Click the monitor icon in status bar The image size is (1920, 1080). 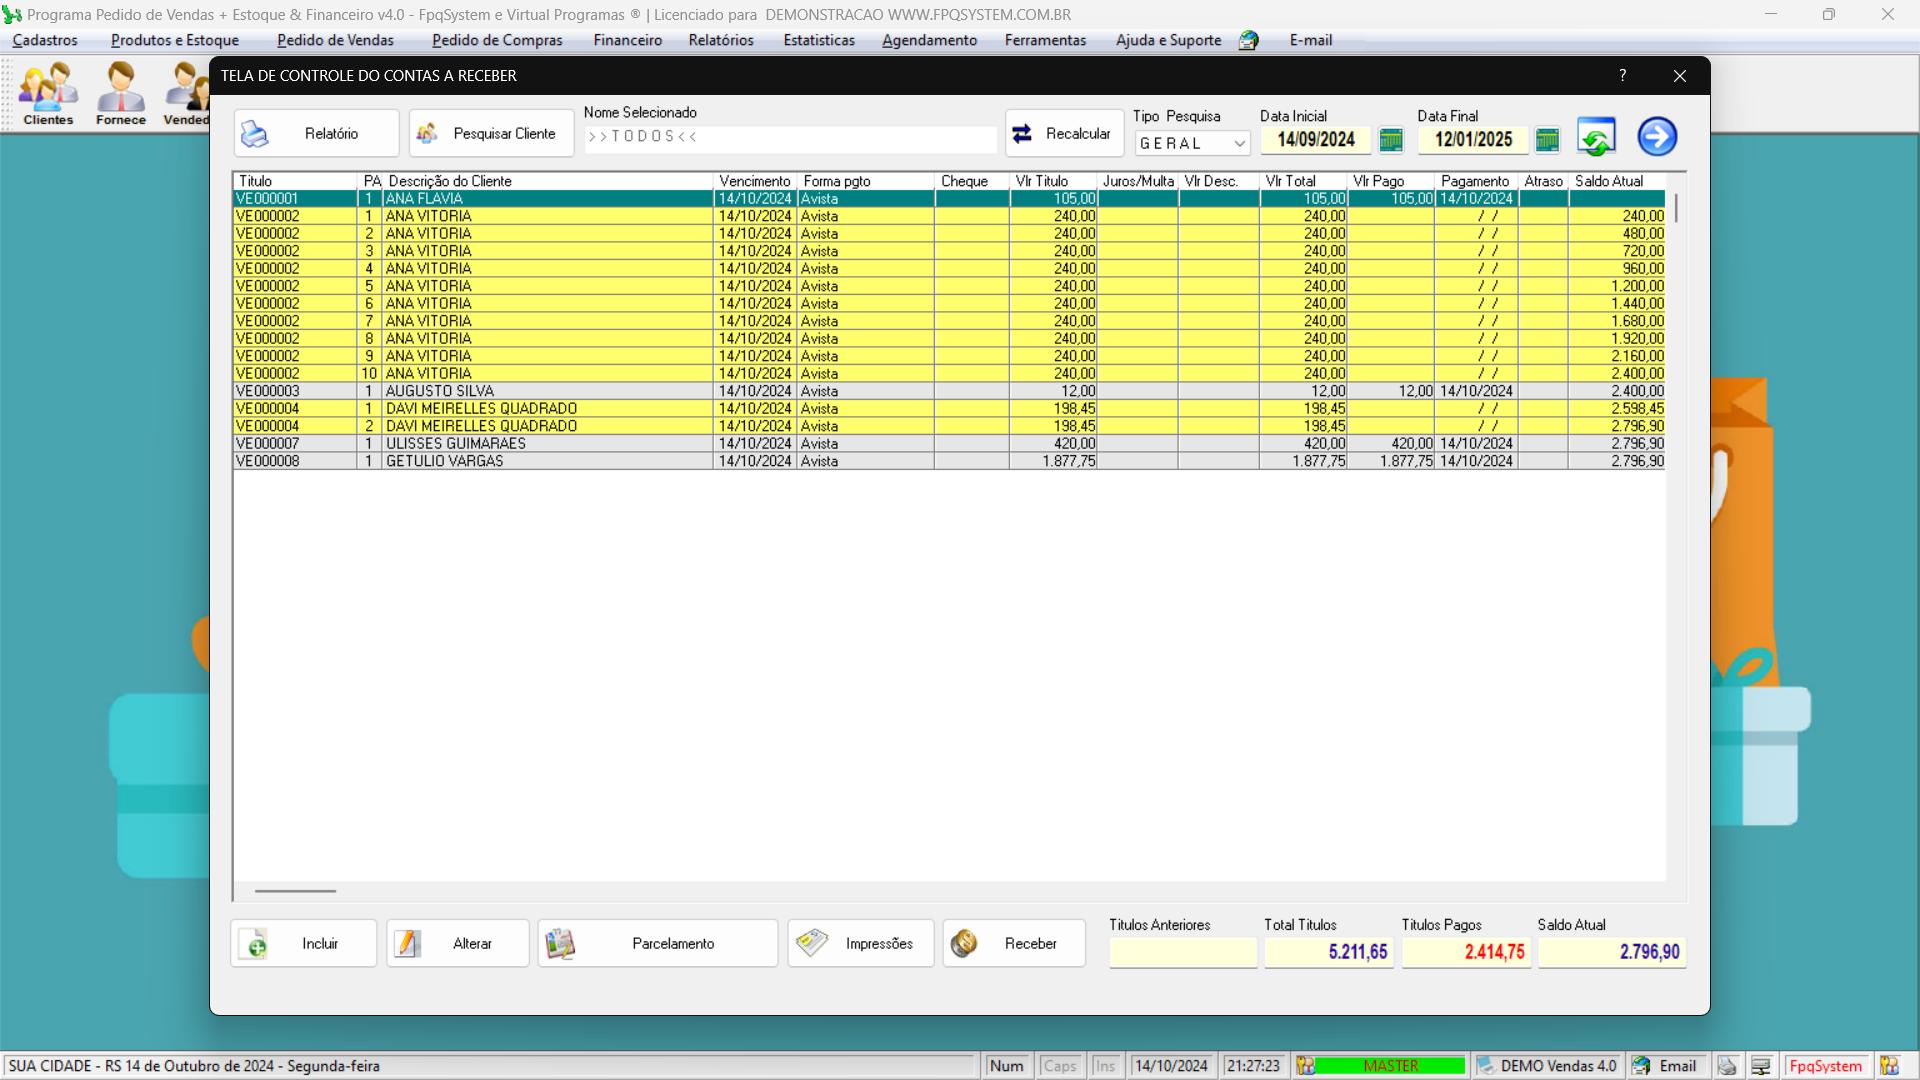pos(1761,1066)
